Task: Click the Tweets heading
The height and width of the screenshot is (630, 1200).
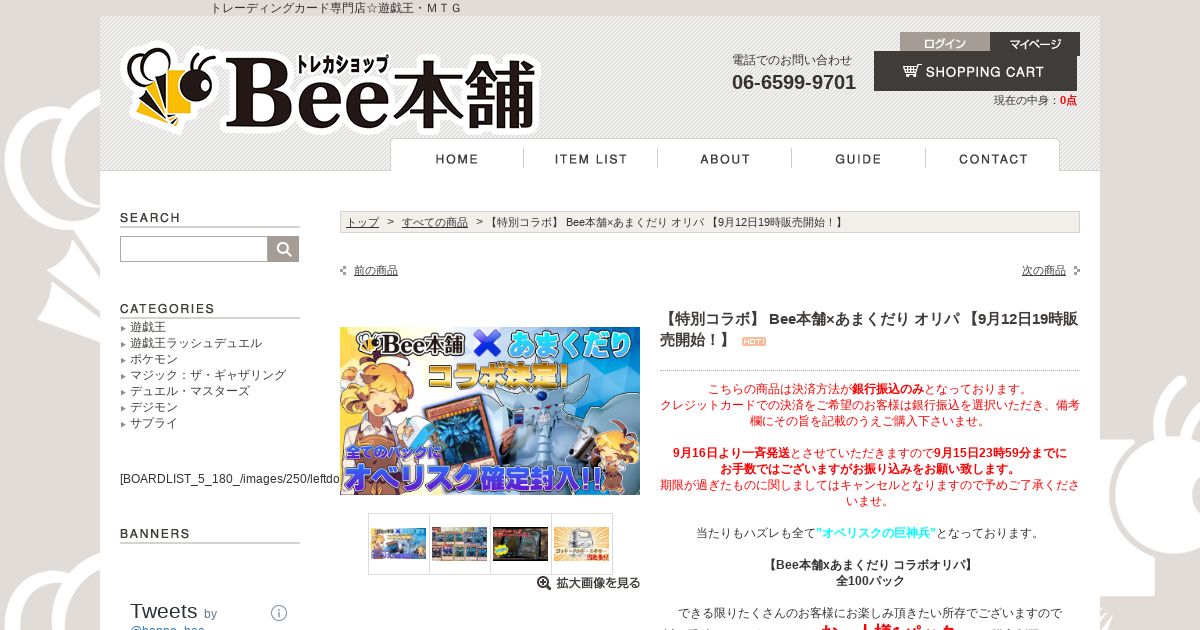Action: pyautogui.click(x=164, y=611)
